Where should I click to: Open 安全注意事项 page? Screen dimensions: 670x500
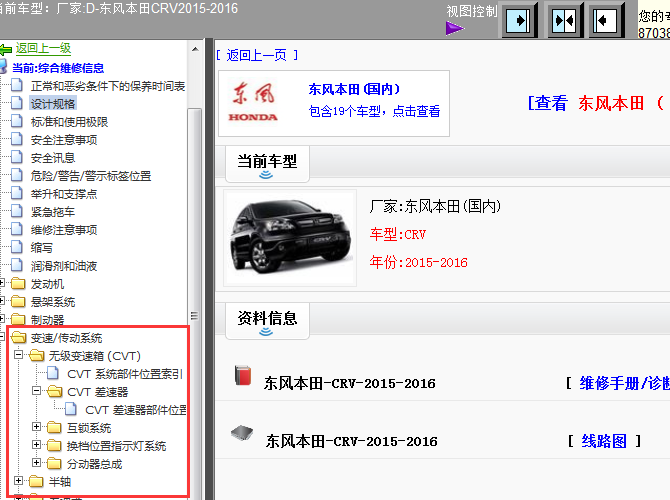[64, 140]
